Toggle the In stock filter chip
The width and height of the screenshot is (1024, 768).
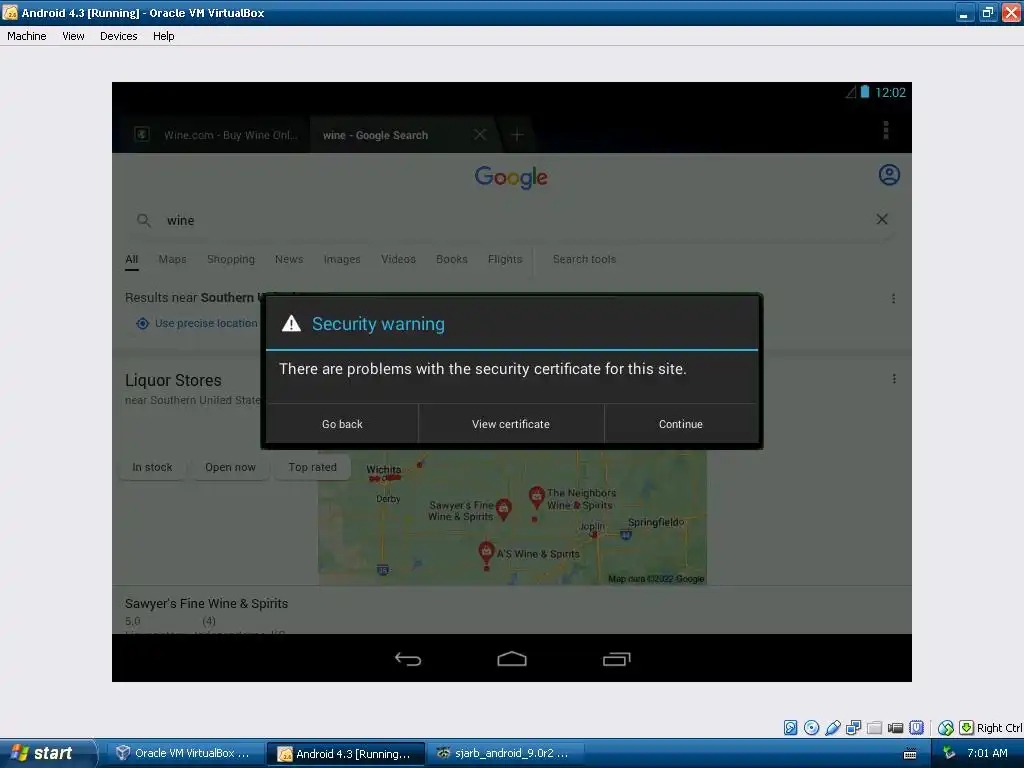pyautogui.click(x=152, y=468)
